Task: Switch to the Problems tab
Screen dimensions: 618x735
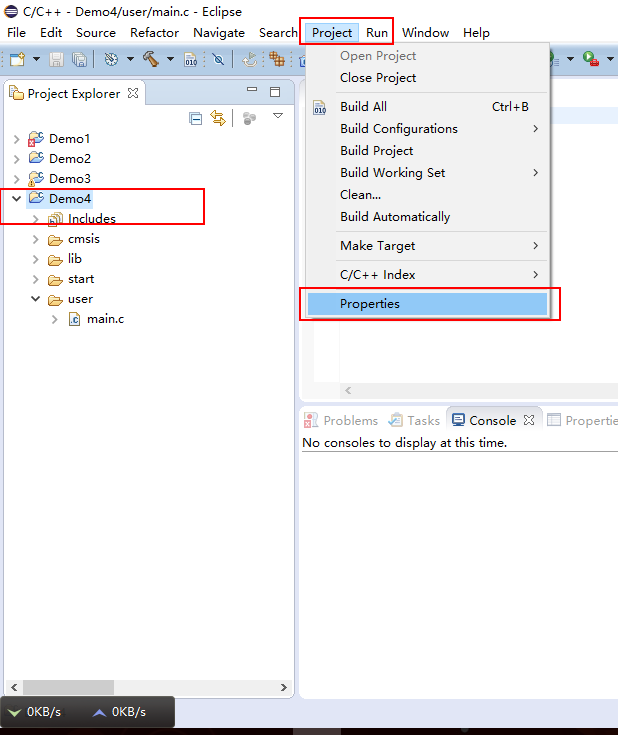Action: [x=341, y=420]
